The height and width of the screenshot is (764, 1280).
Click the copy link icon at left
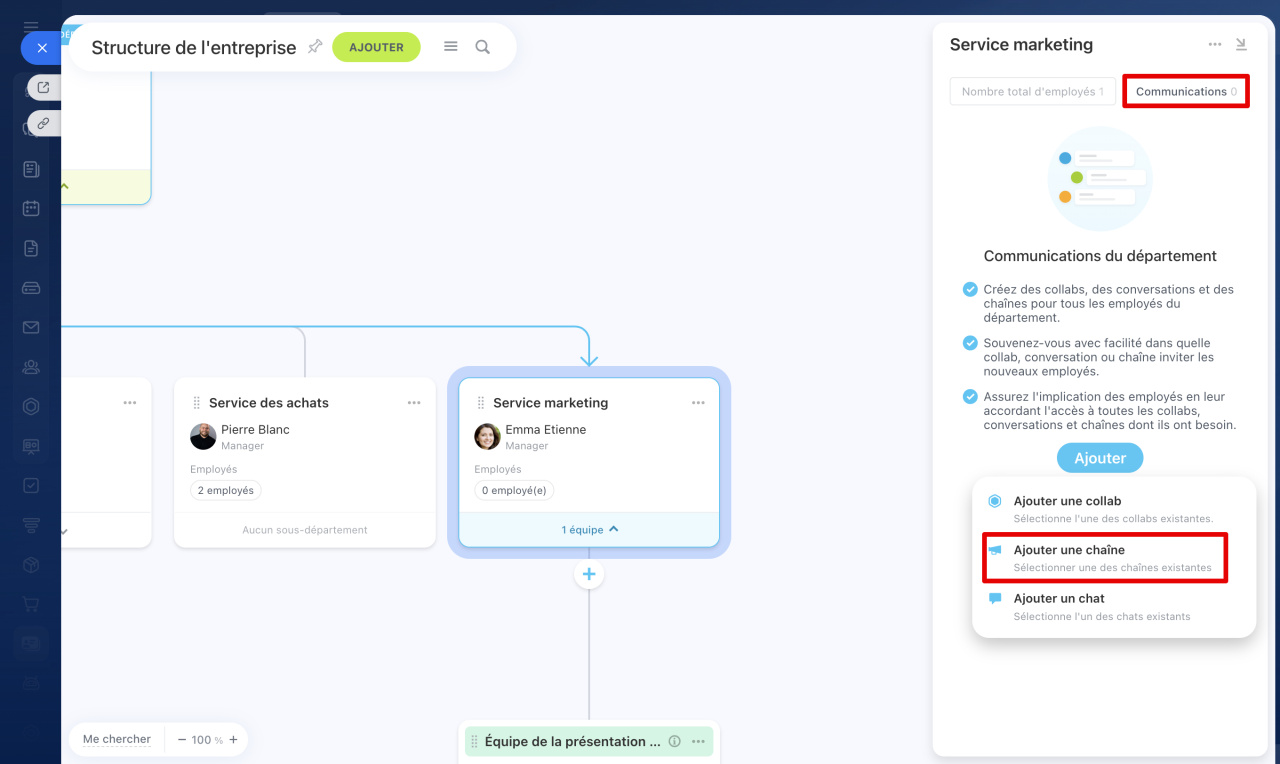tap(43, 124)
